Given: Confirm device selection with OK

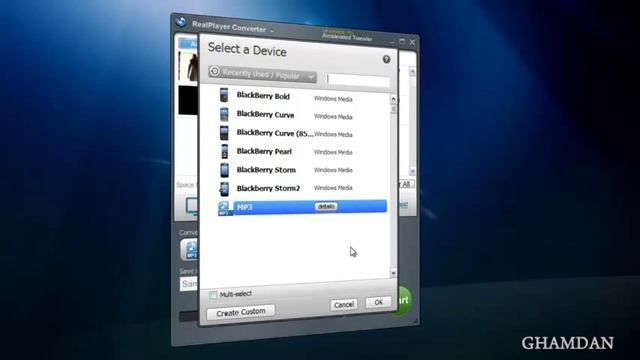Looking at the screenshot, I should click(x=378, y=302).
